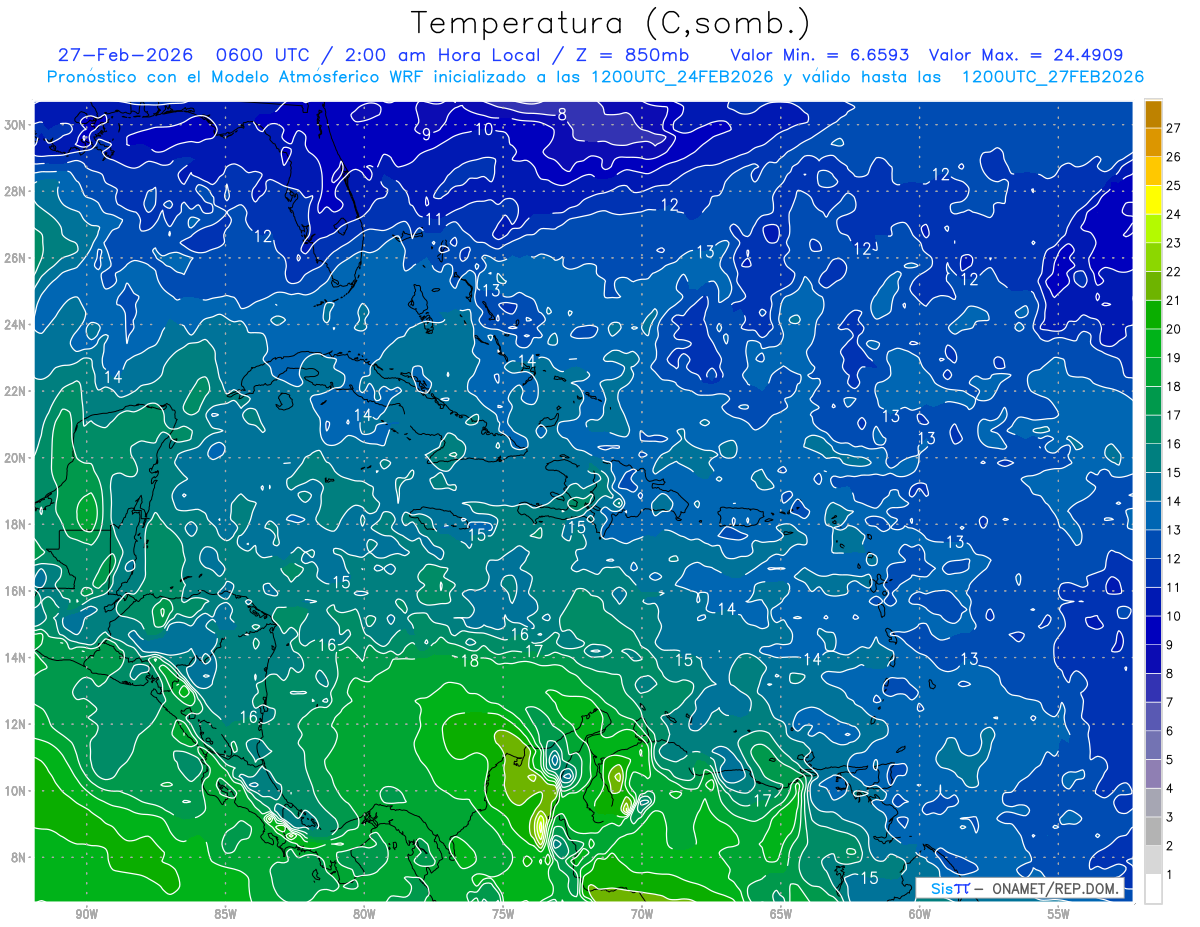
Task: Click the title "Temperatura (C,somb.)"
Action: (611, 23)
